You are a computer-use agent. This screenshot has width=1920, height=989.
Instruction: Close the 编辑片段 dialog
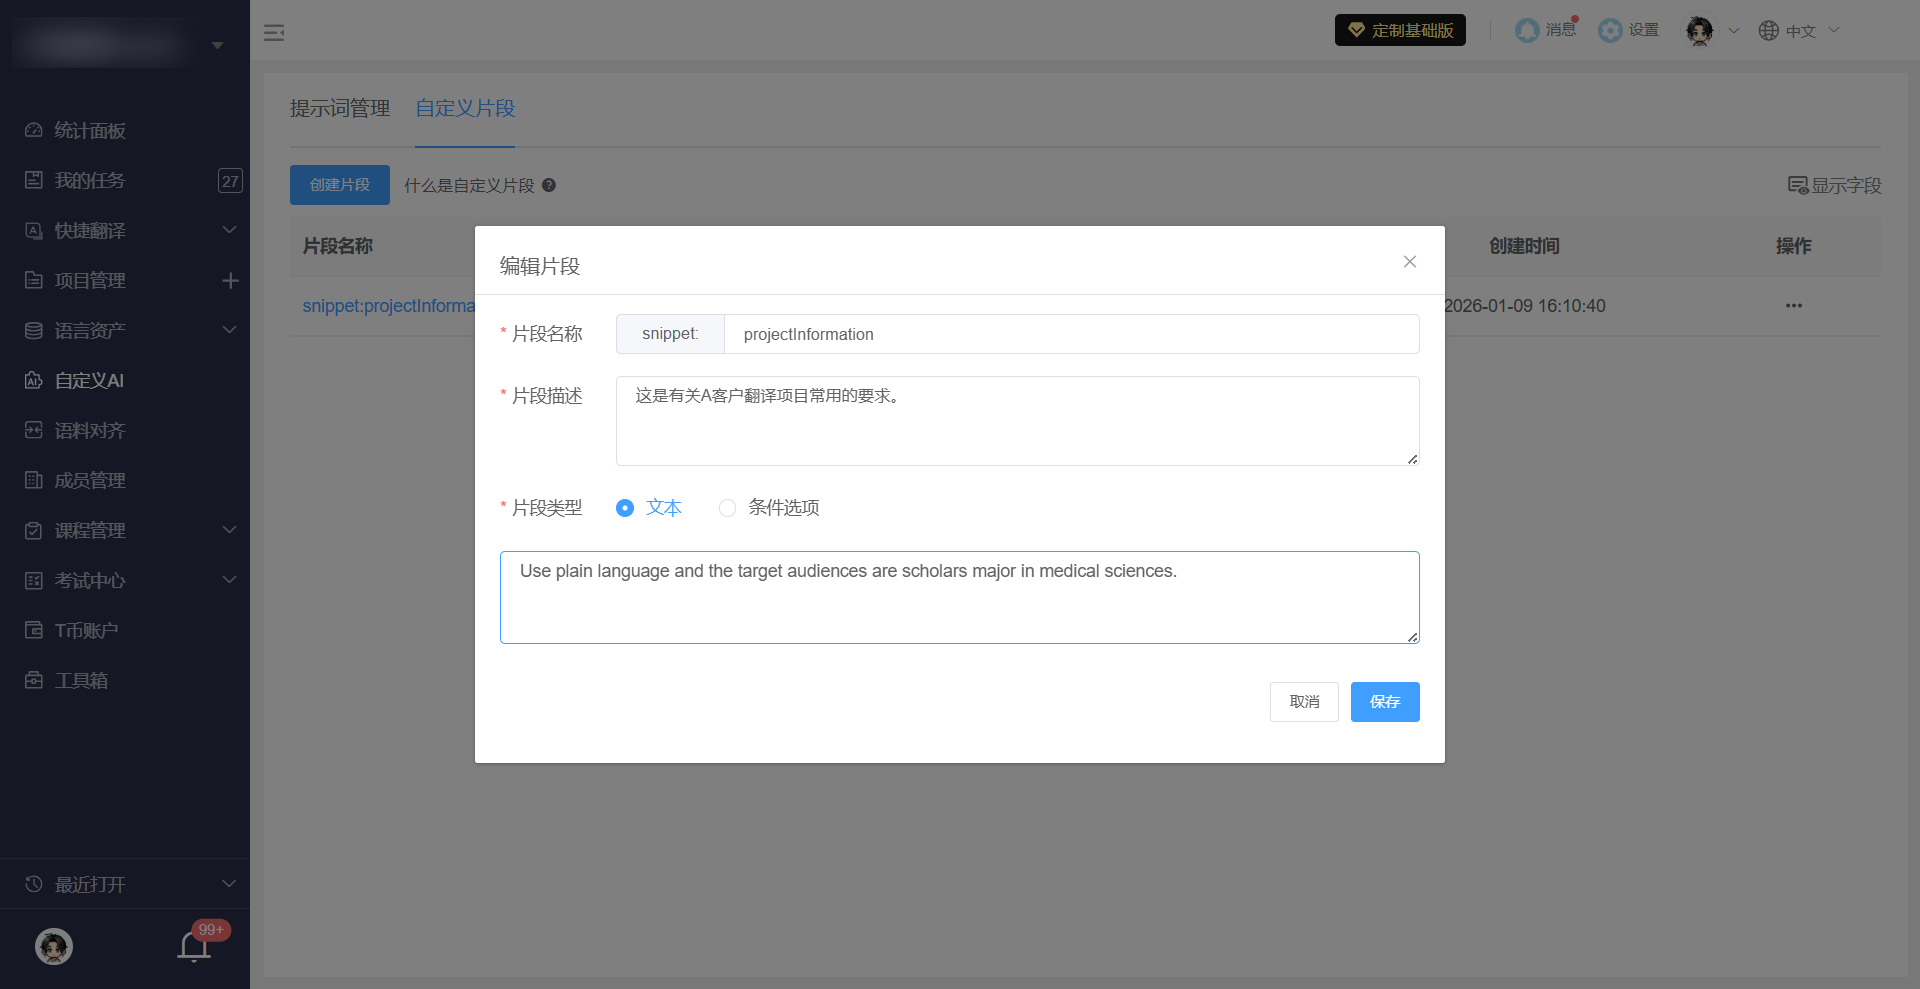click(x=1409, y=262)
